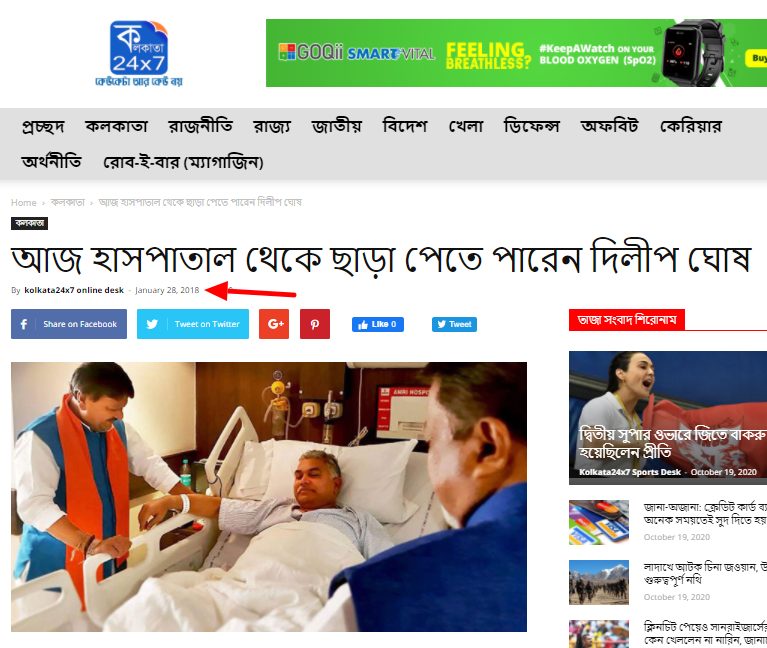This screenshot has height=648, width=767.
Task: Share on Google Plus icon
Action: [x=274, y=324]
